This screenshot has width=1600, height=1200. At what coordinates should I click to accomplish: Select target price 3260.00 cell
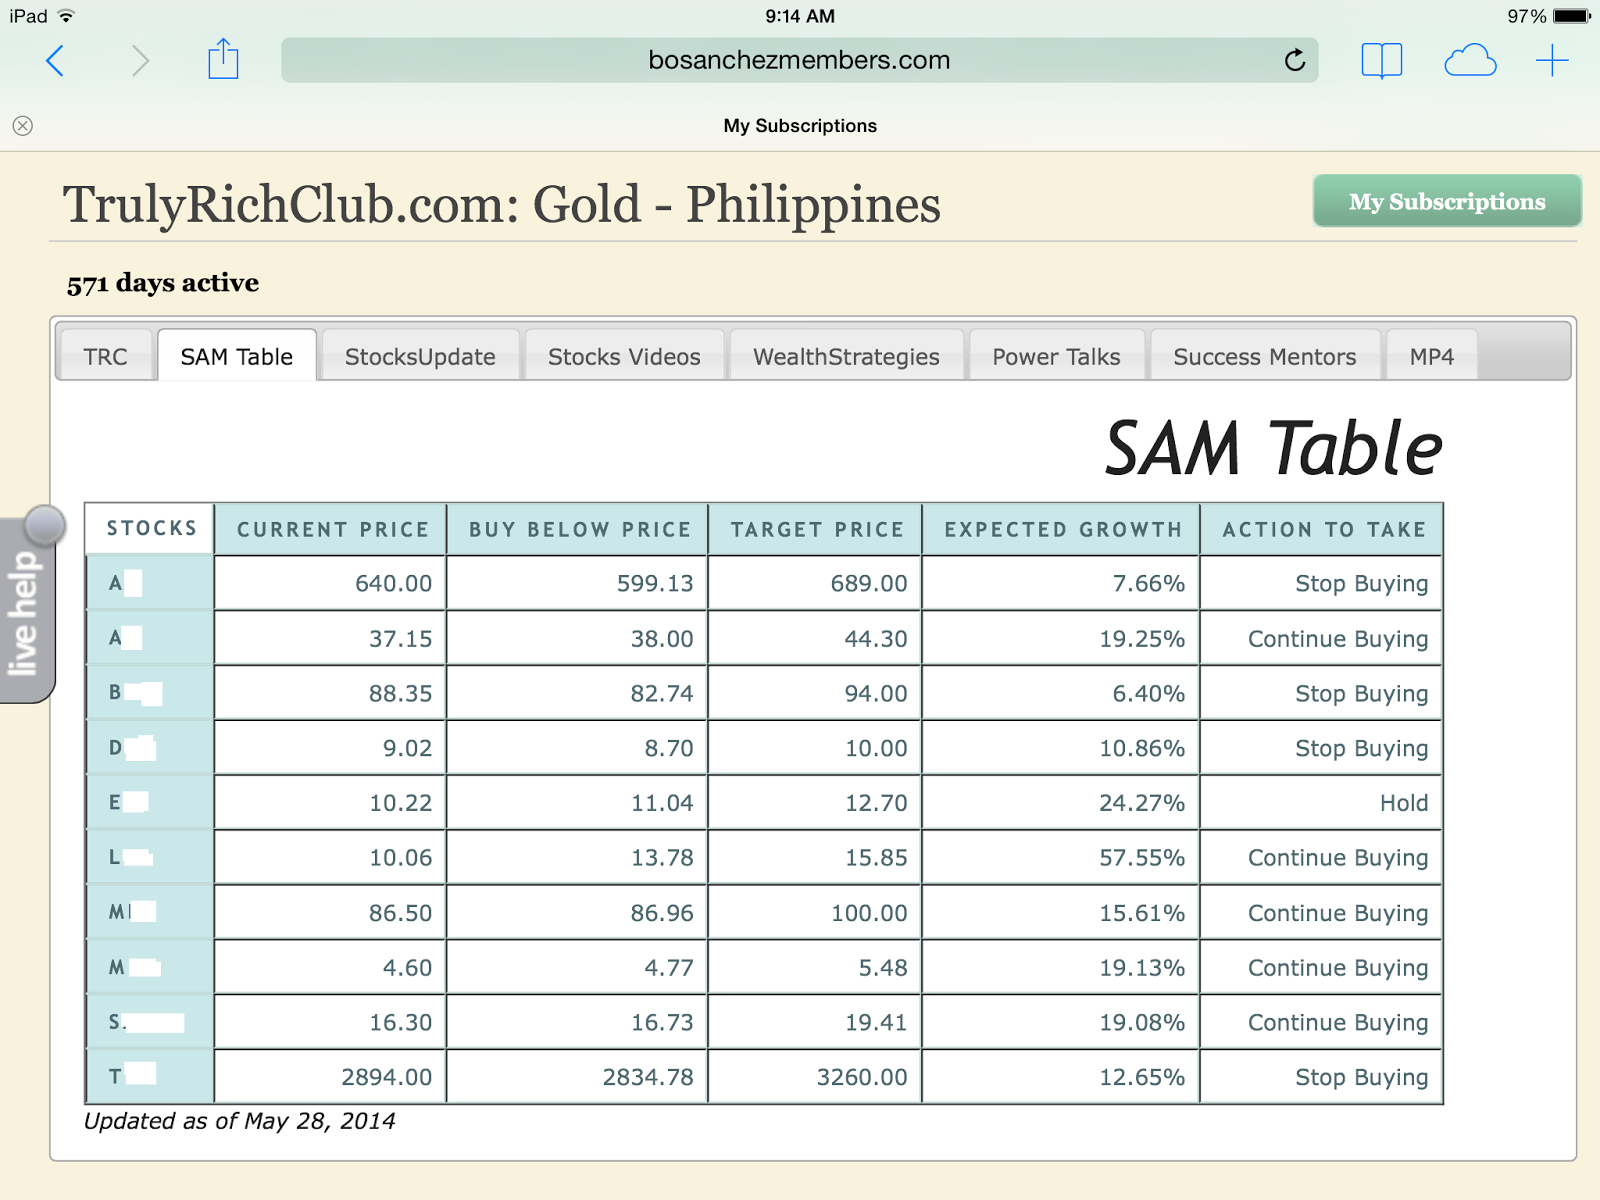click(x=816, y=1077)
